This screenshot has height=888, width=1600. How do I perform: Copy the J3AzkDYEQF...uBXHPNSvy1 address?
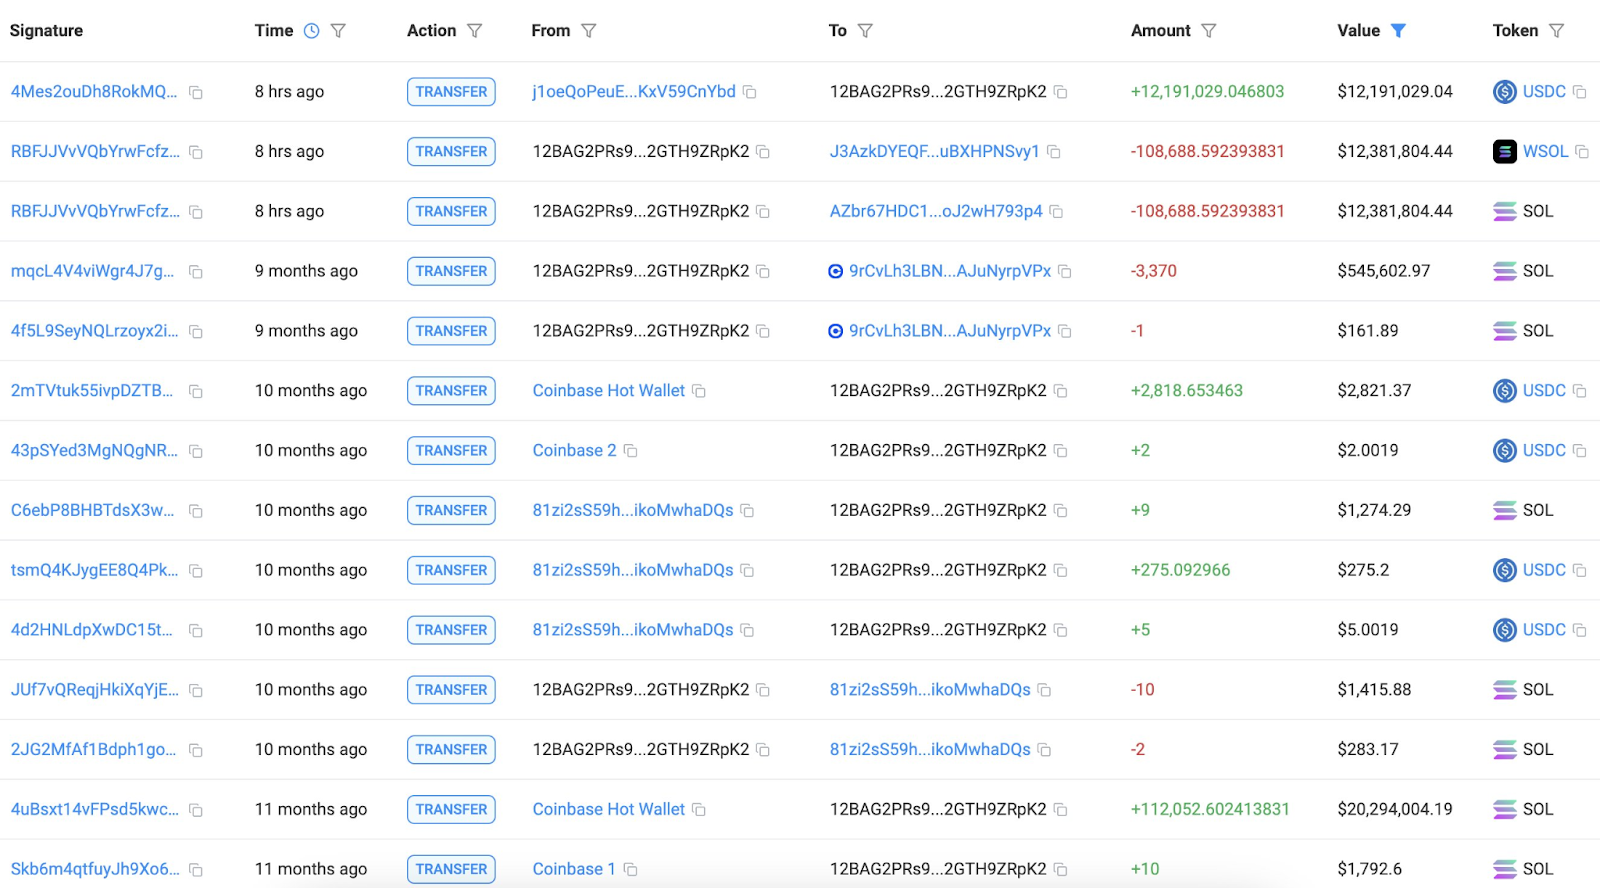(x=1054, y=152)
